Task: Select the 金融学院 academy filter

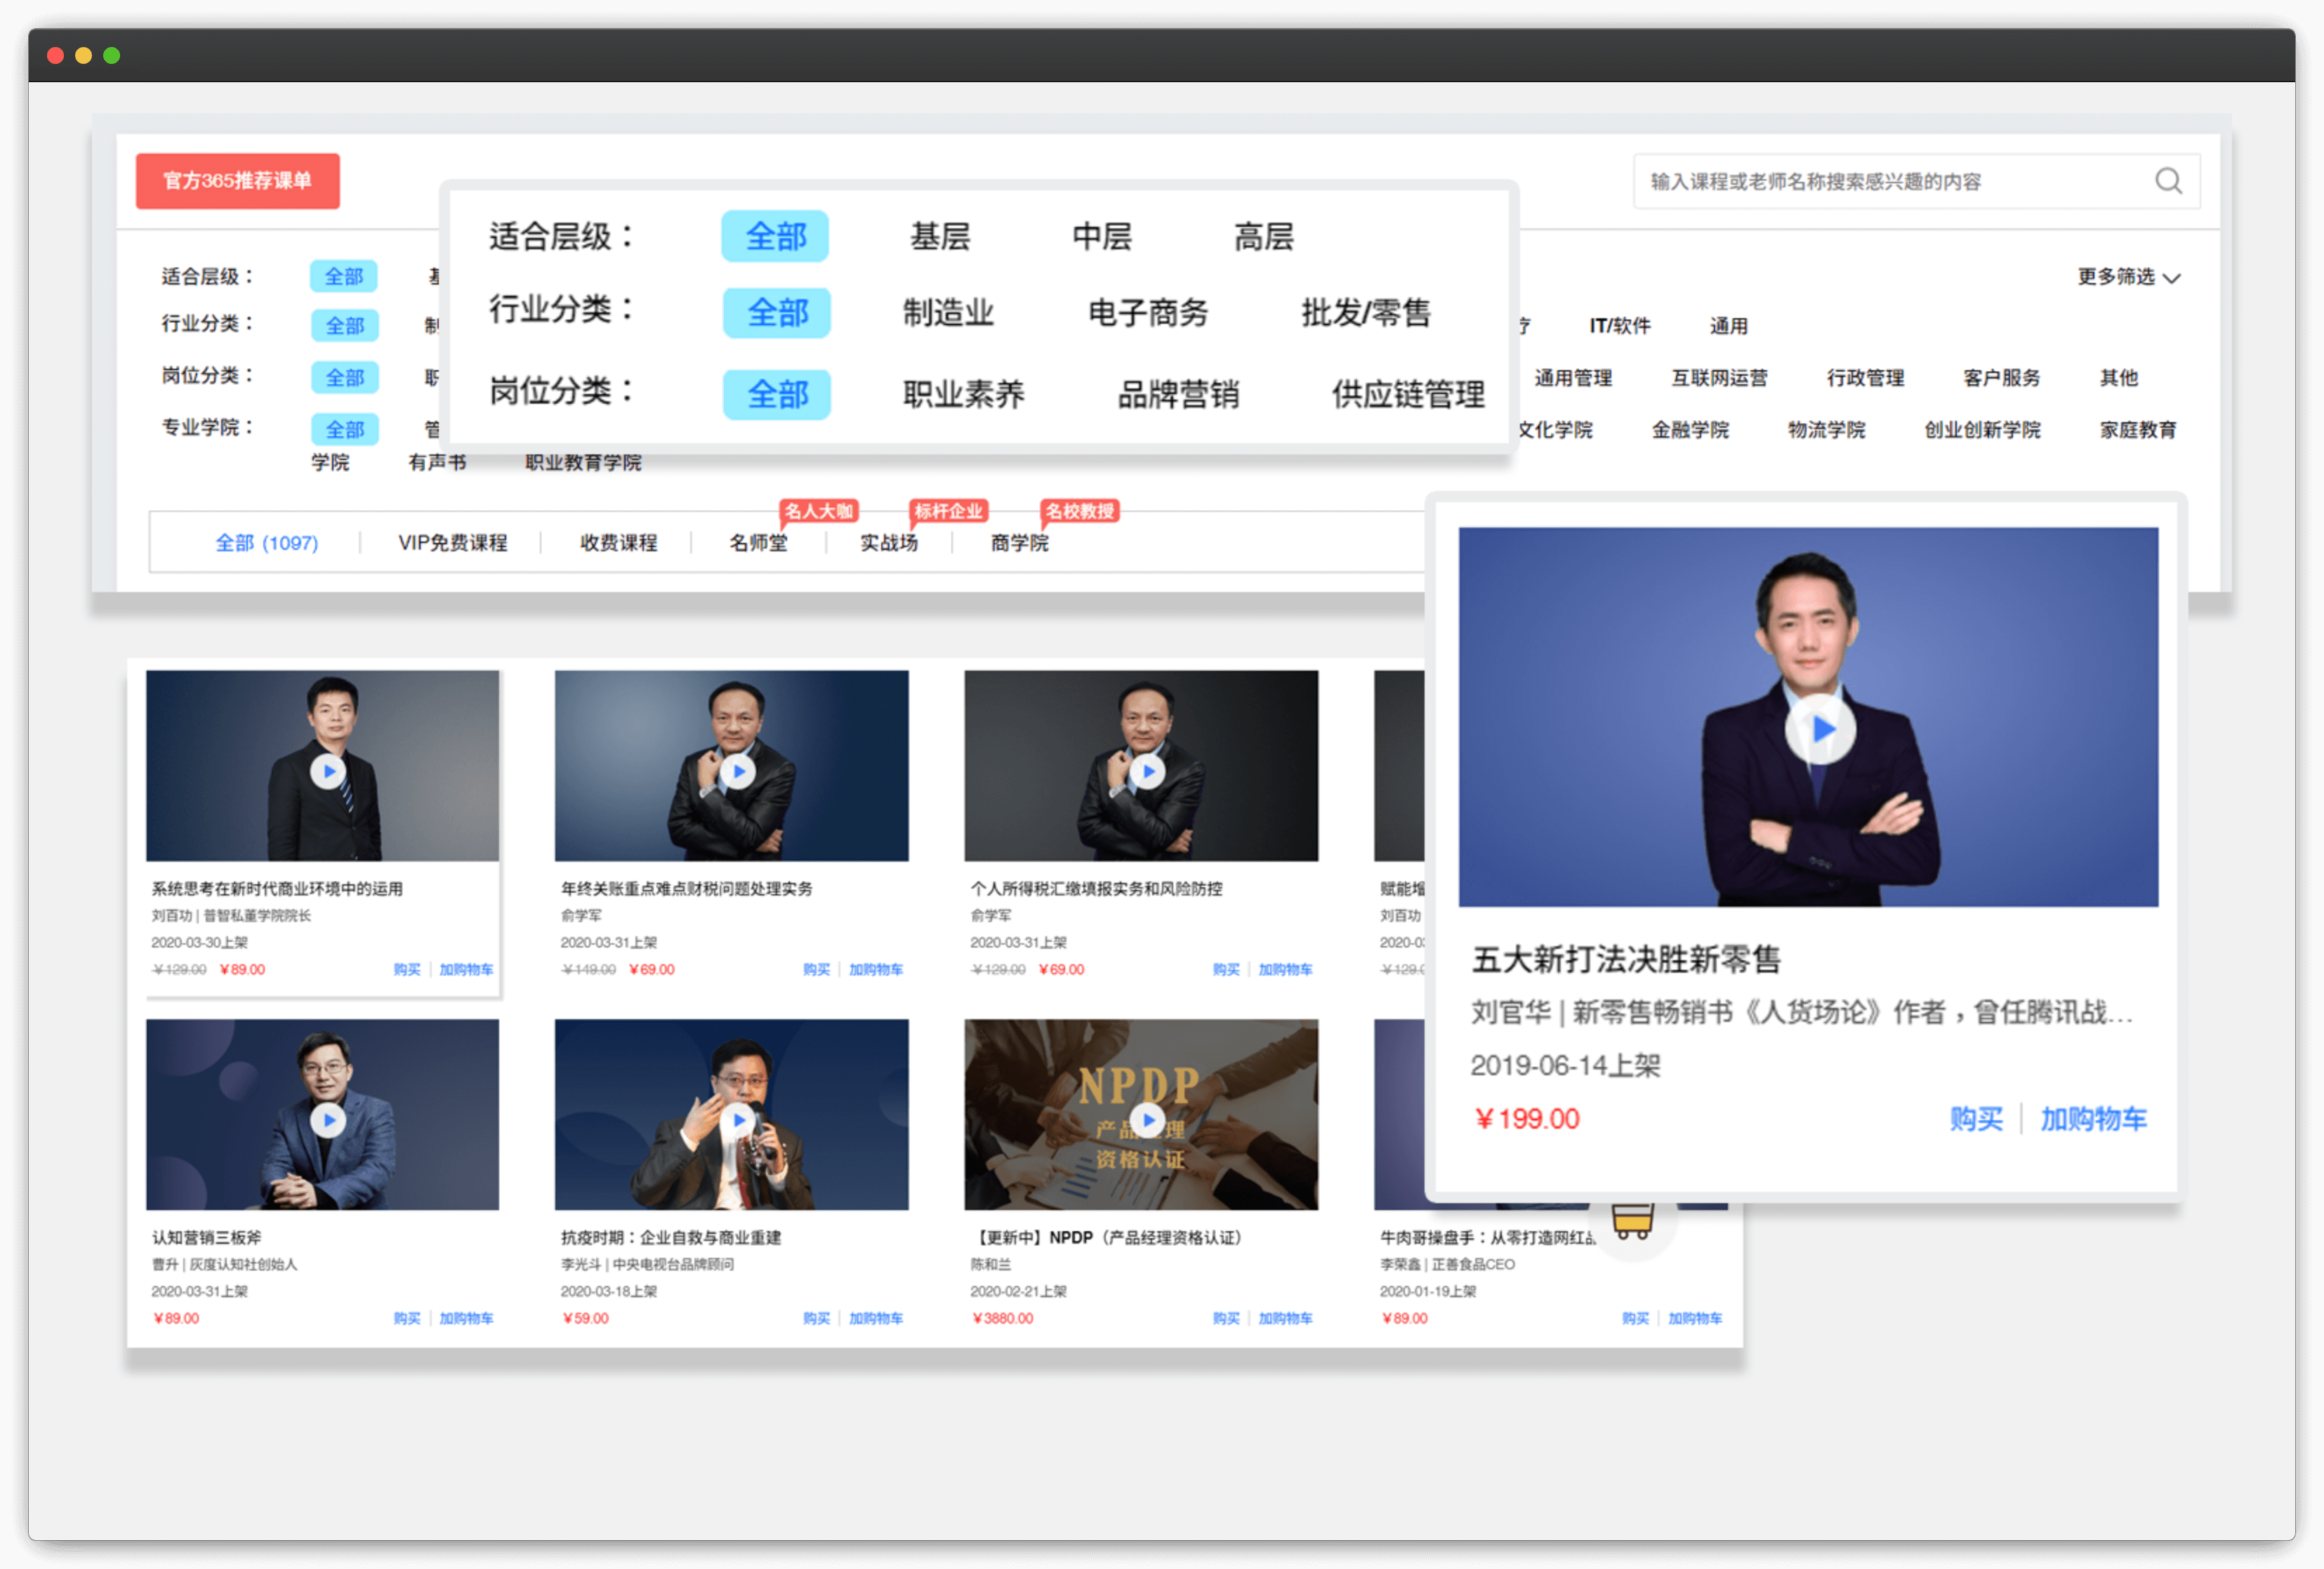Action: point(1690,430)
